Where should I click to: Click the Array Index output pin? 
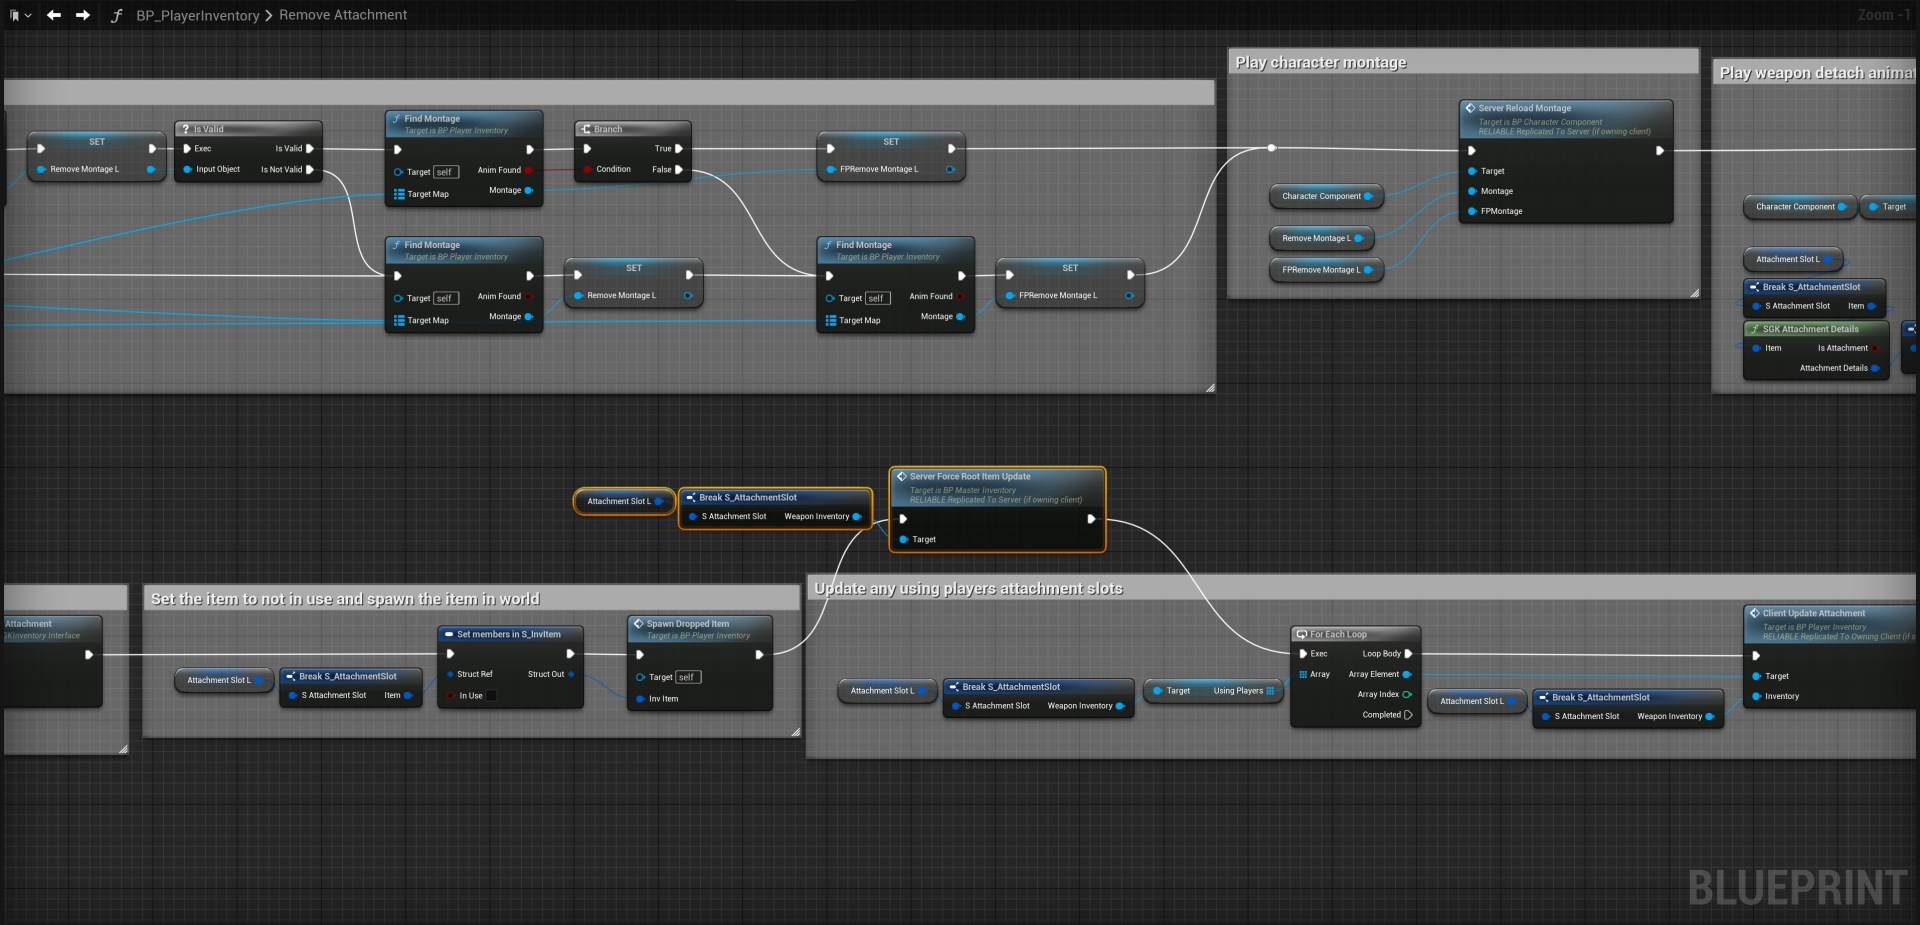1407,695
